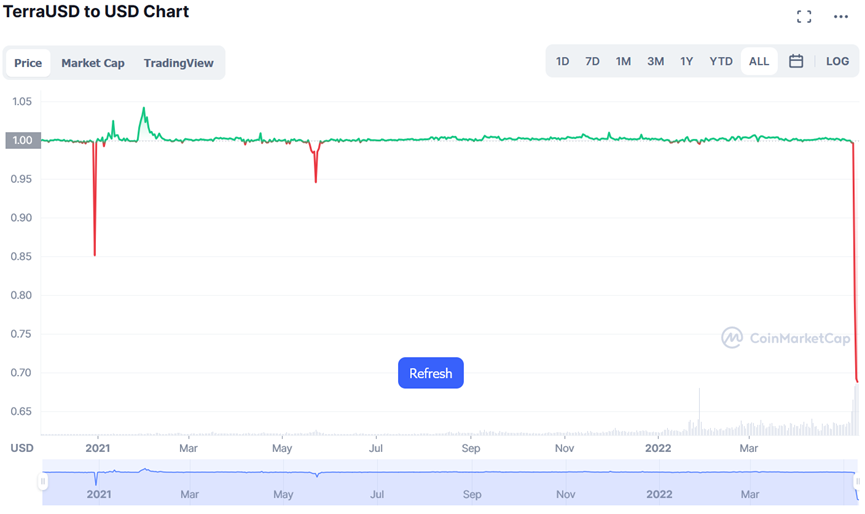Screen dimensions: 865x514
Task: Open the three-dot more options menu
Action: coord(840,16)
